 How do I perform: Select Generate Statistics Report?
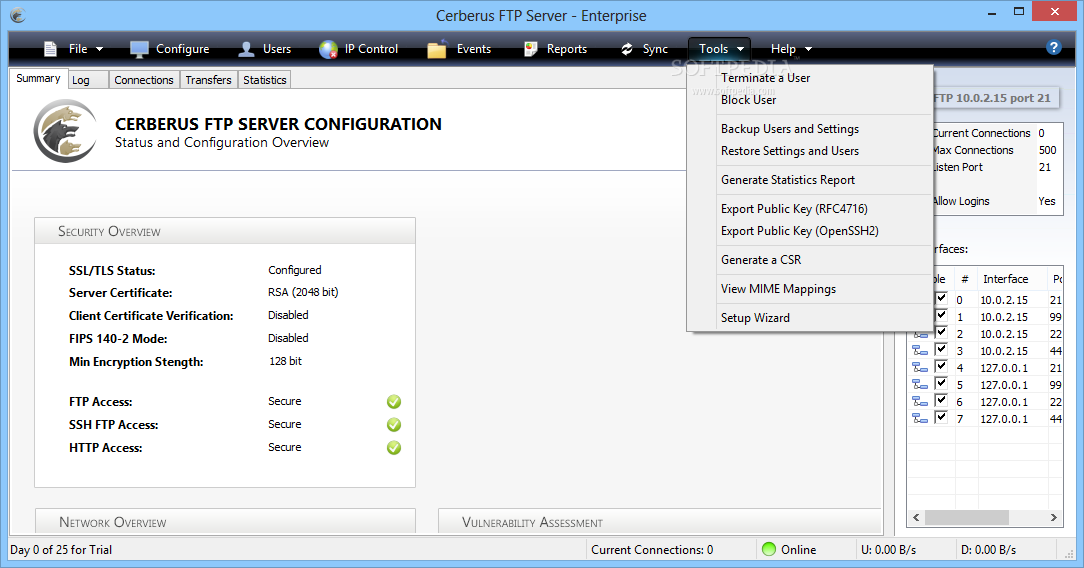(811, 180)
